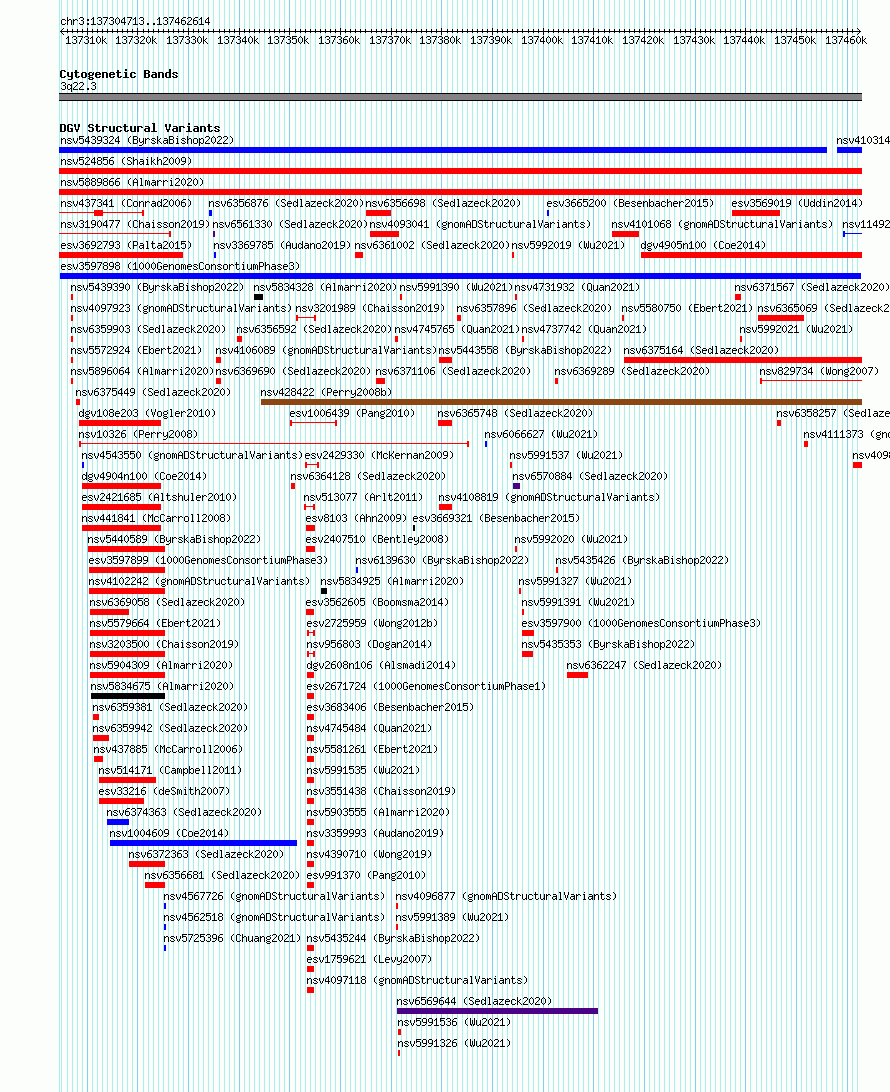Click nsv4731932 (Quan2021) label

click(577, 287)
